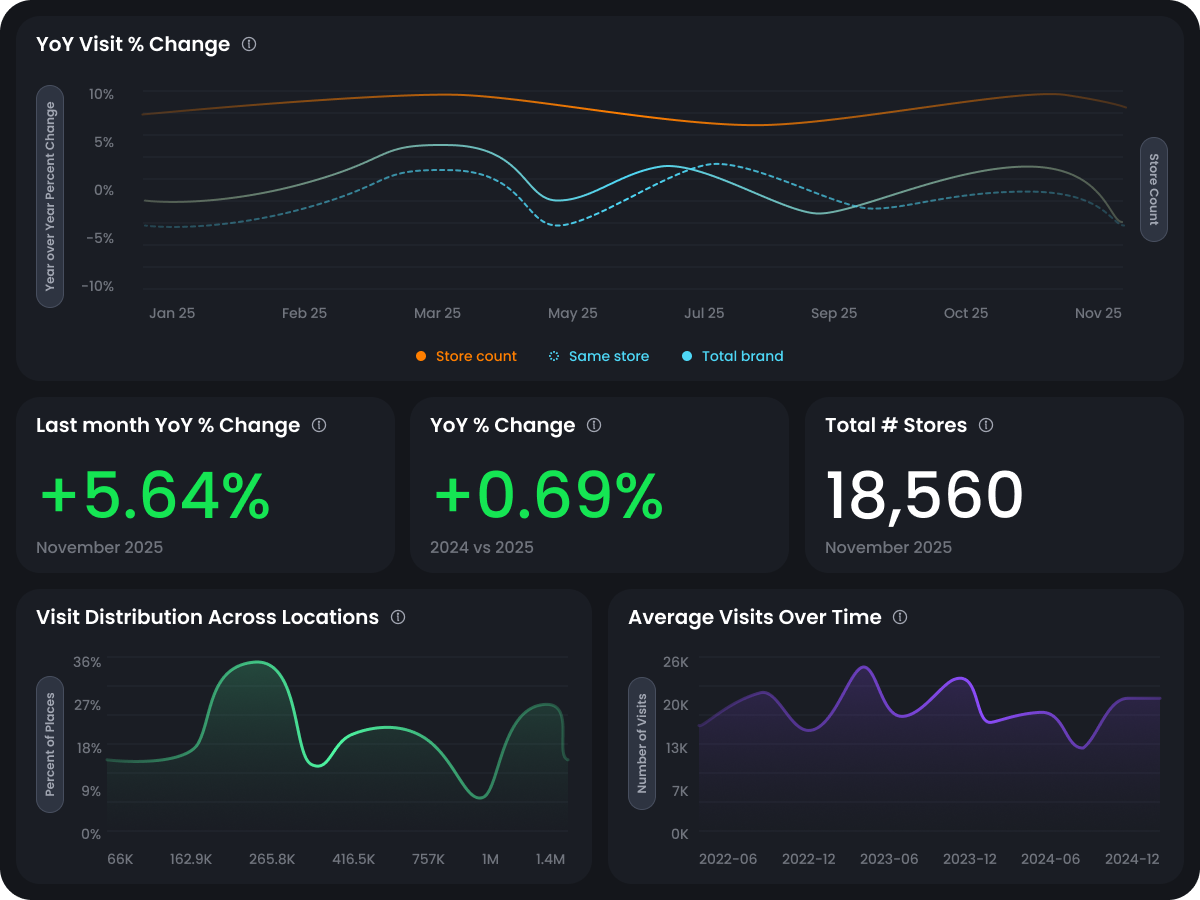This screenshot has width=1200, height=900.
Task: Click the Store Count axis label pill
Action: point(1153,189)
